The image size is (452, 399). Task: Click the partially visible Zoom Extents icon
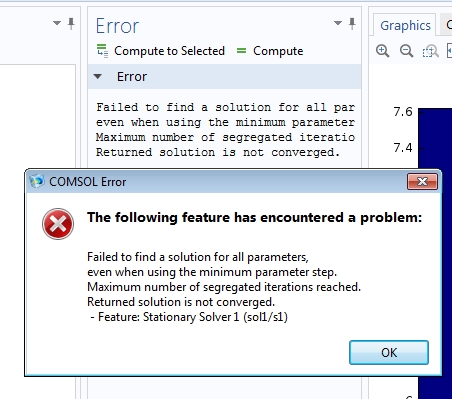[449, 51]
